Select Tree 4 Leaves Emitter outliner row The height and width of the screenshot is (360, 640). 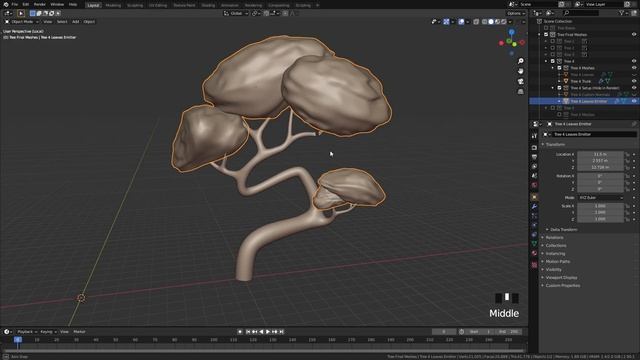(x=584, y=101)
